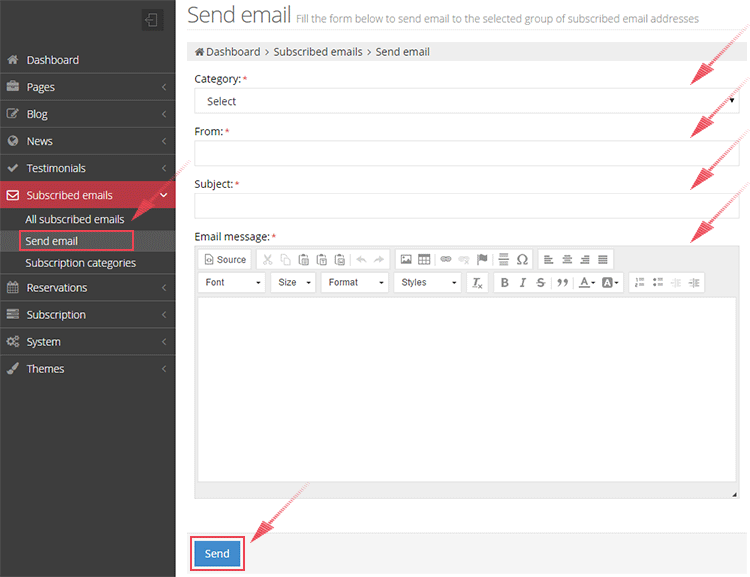The width and height of the screenshot is (750, 577).
Task: Insert special character with Omega icon
Action: point(522,259)
